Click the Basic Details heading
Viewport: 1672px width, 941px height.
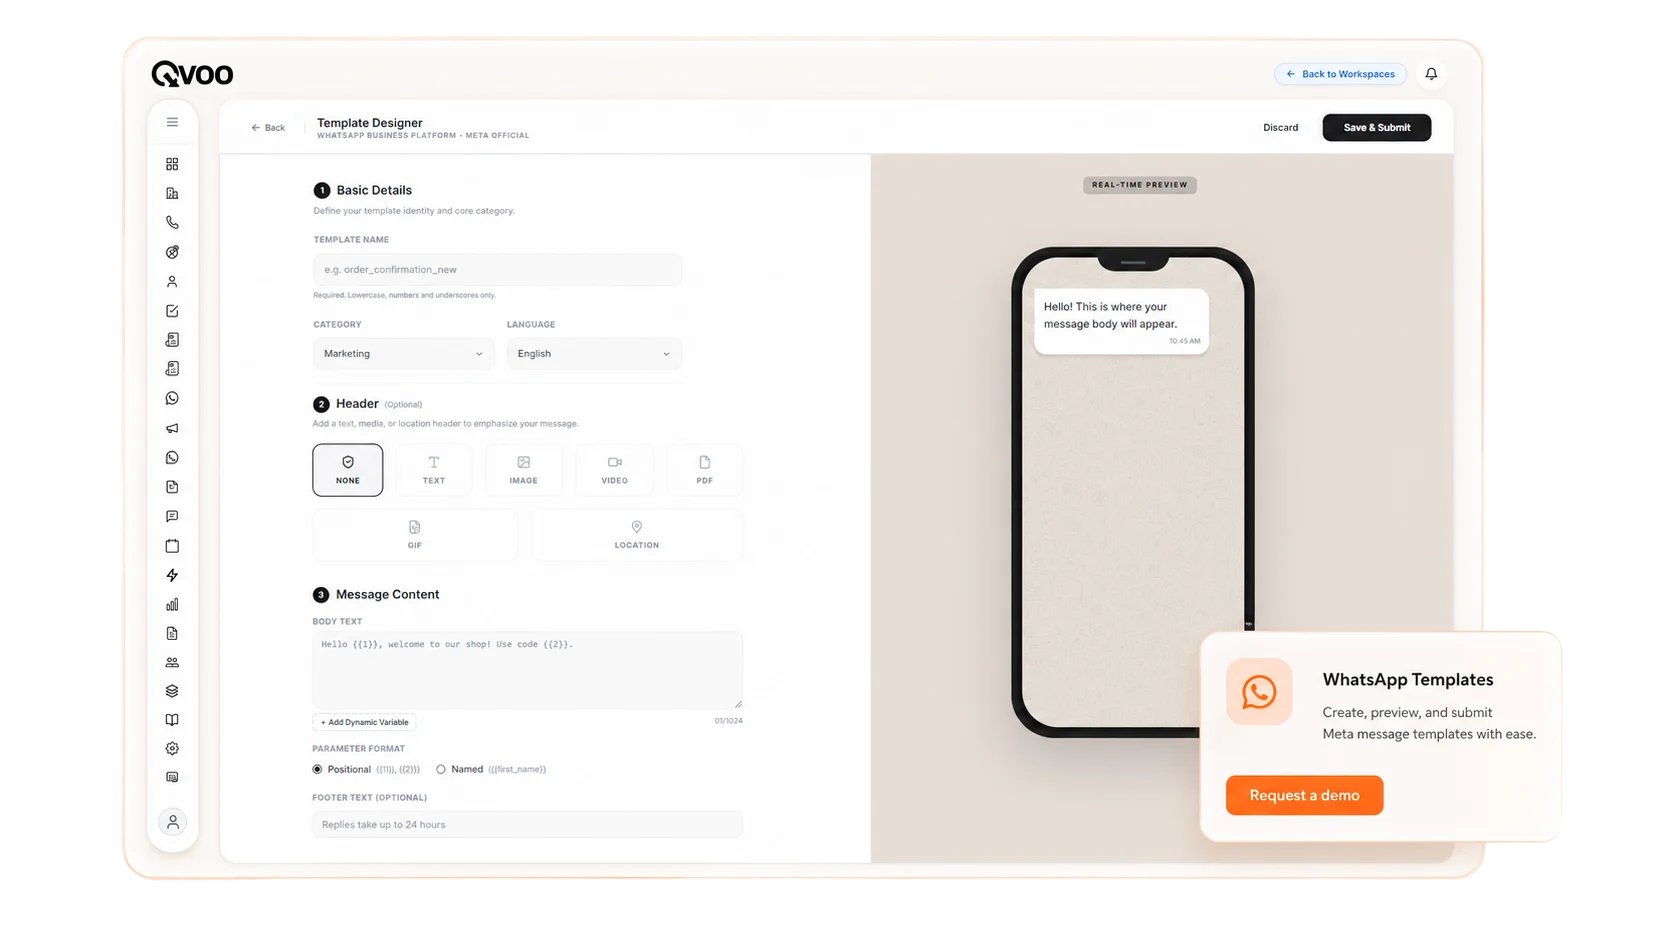point(374,190)
